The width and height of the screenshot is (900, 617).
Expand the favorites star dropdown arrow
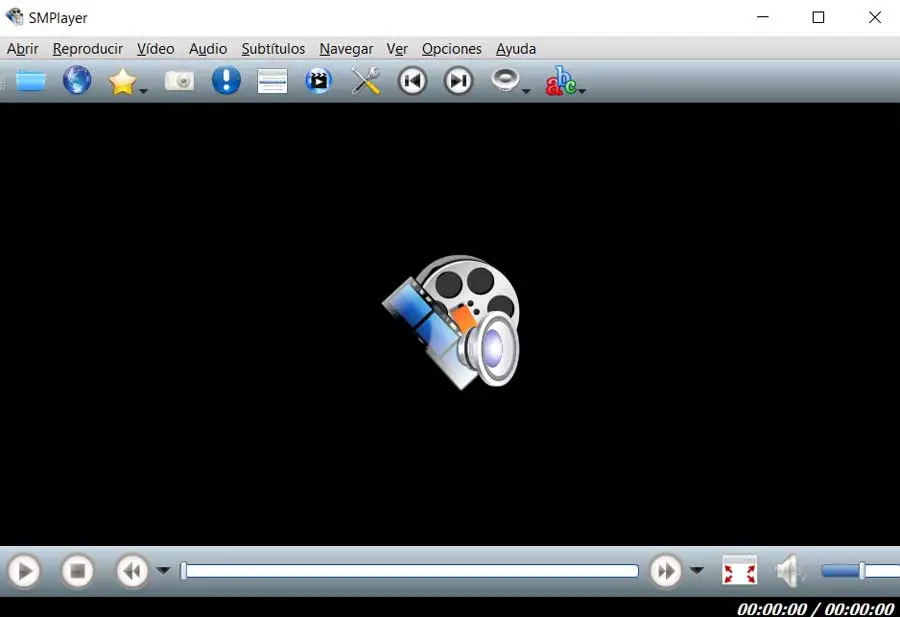tap(143, 91)
